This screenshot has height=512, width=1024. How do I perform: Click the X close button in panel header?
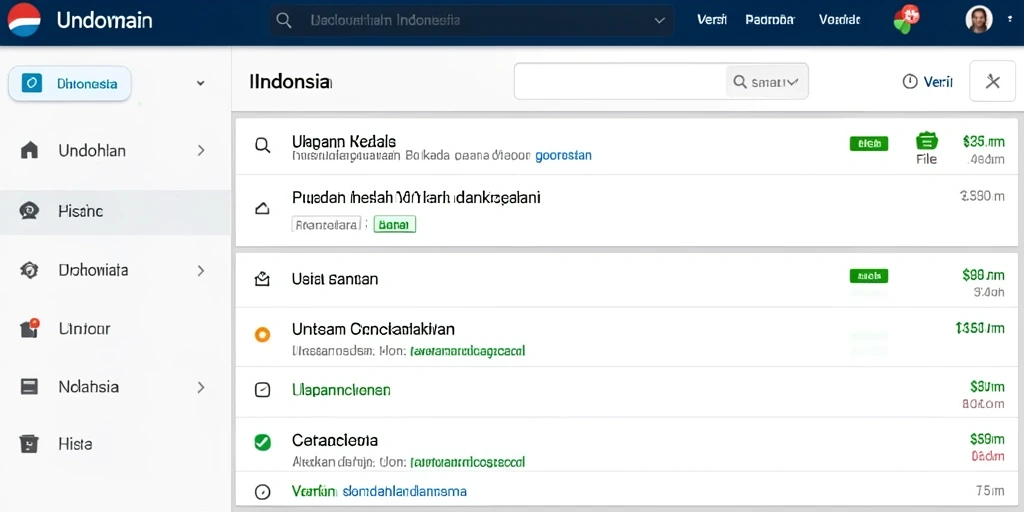pyautogui.click(x=993, y=82)
